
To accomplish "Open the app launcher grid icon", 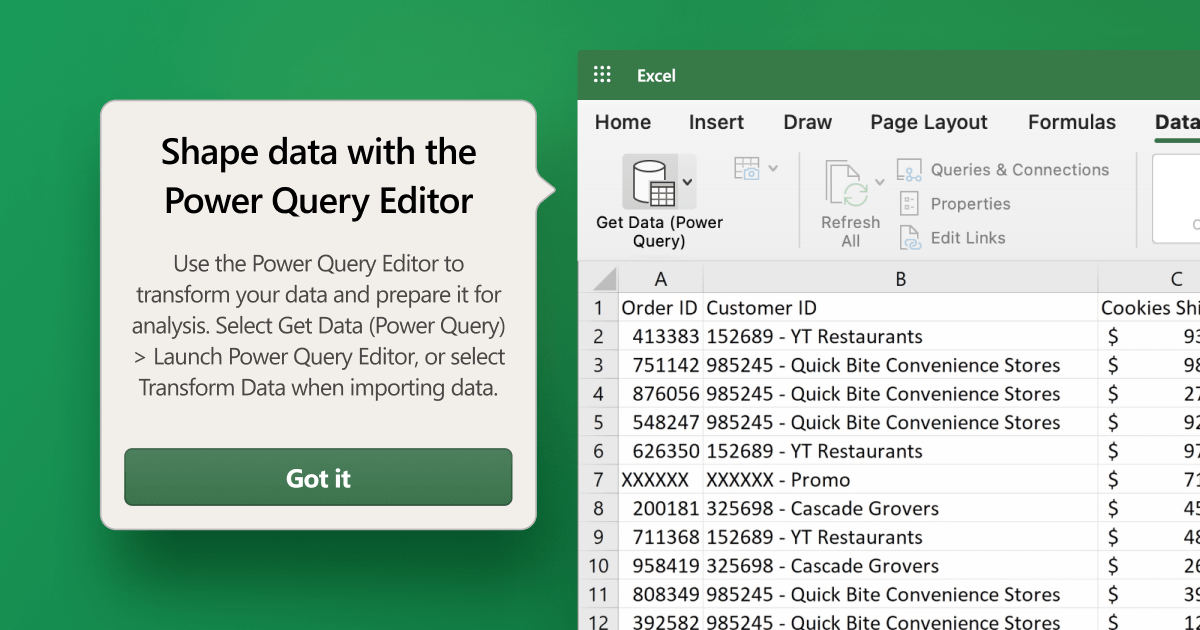I will pos(601,74).
